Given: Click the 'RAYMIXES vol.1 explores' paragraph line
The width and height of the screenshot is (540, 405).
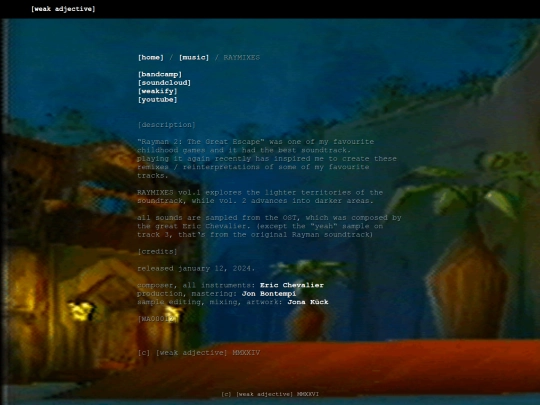Looking at the screenshot, I should (260, 192).
